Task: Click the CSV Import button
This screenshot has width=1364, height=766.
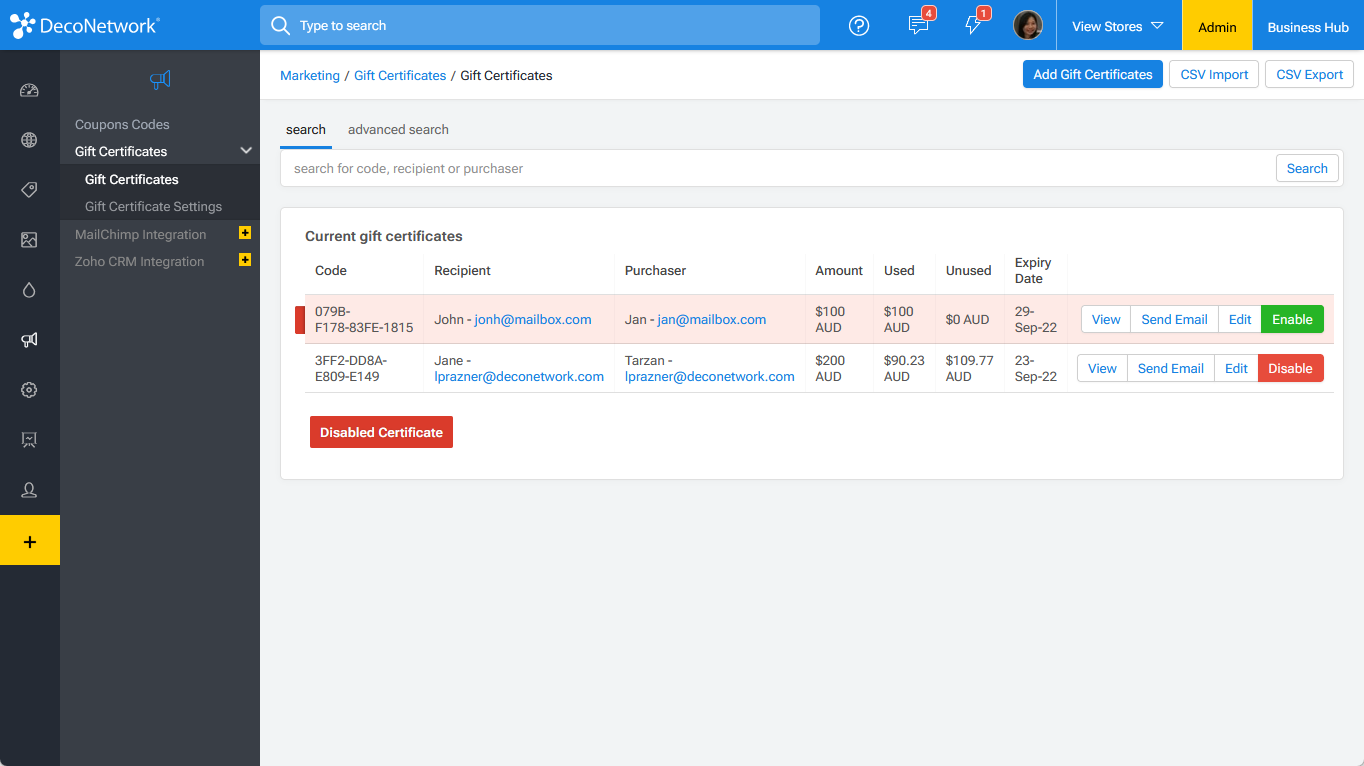Action: [x=1214, y=74]
